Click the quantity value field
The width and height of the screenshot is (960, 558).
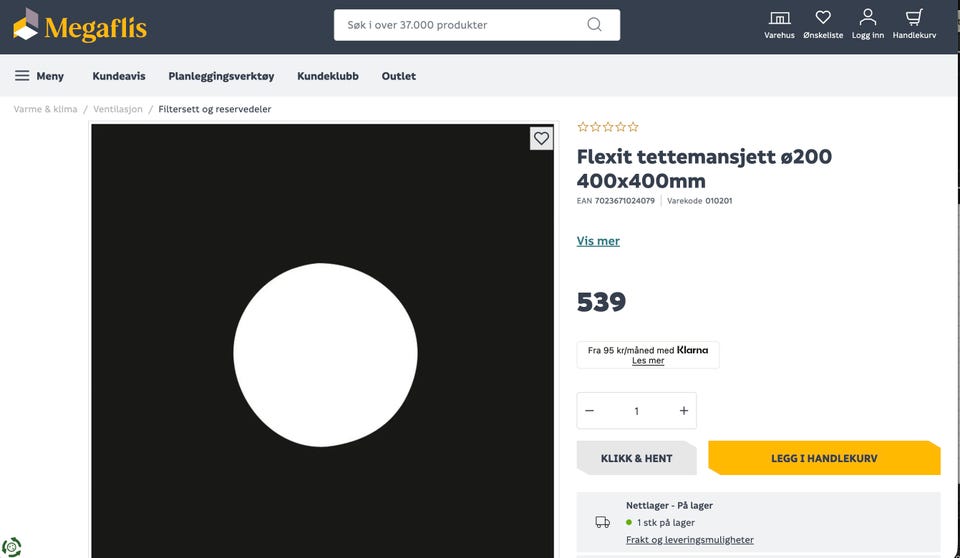click(x=637, y=411)
